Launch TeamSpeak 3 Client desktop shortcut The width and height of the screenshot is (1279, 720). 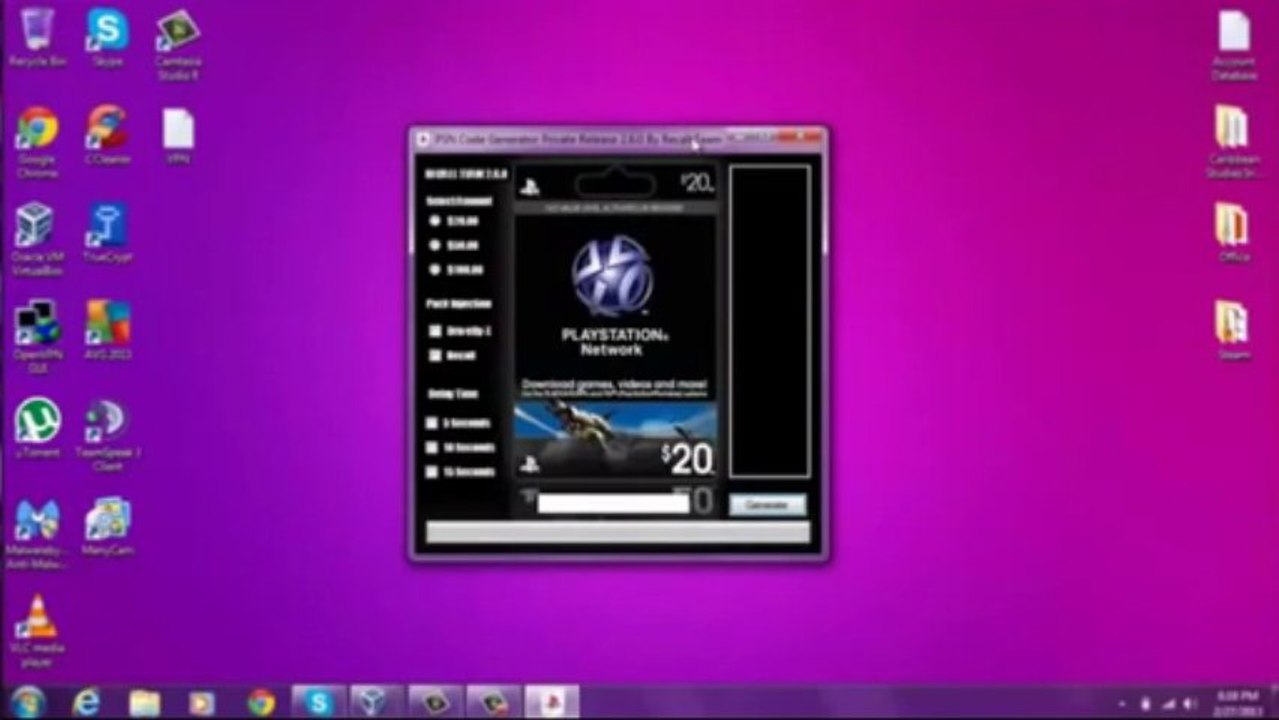click(x=107, y=435)
